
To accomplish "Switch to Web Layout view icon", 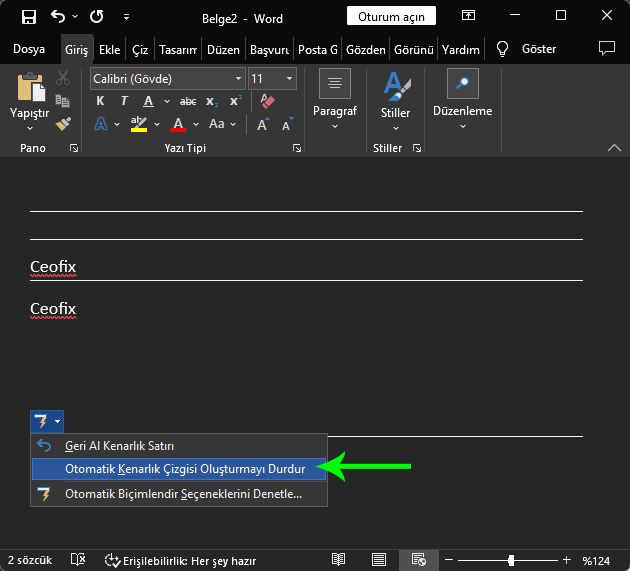I will coord(419,559).
